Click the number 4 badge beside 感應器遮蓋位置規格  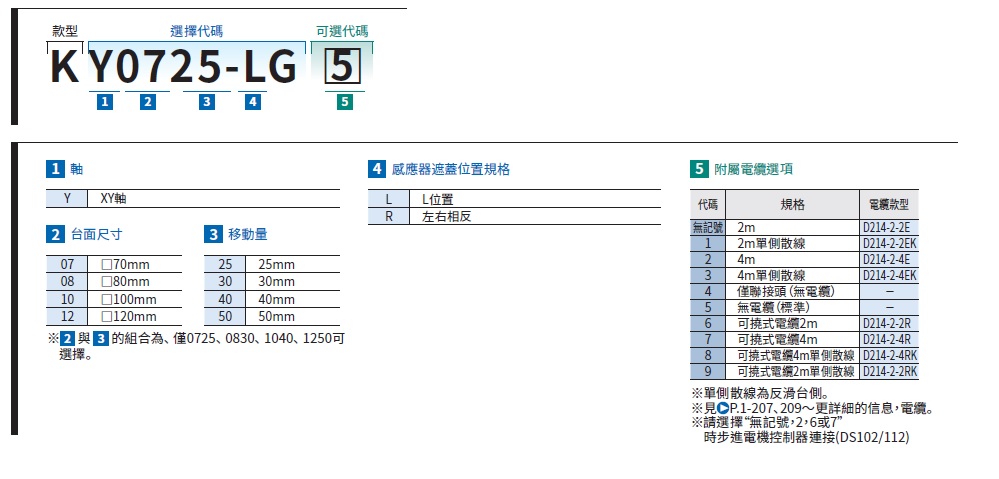[377, 169]
